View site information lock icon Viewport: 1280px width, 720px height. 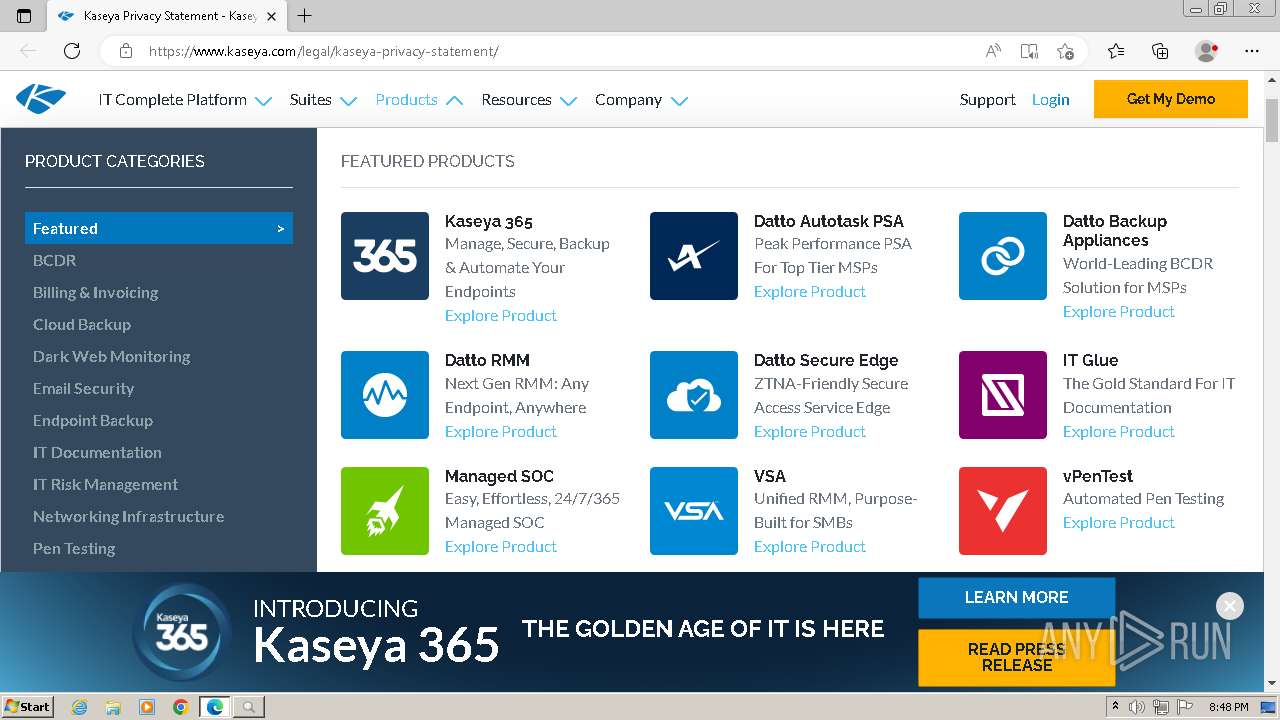126,51
